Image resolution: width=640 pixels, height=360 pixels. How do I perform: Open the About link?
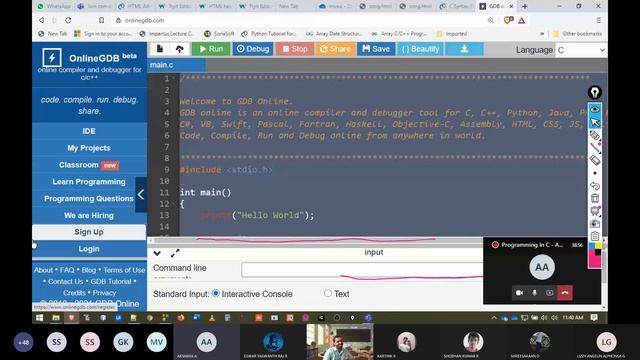click(x=43, y=270)
